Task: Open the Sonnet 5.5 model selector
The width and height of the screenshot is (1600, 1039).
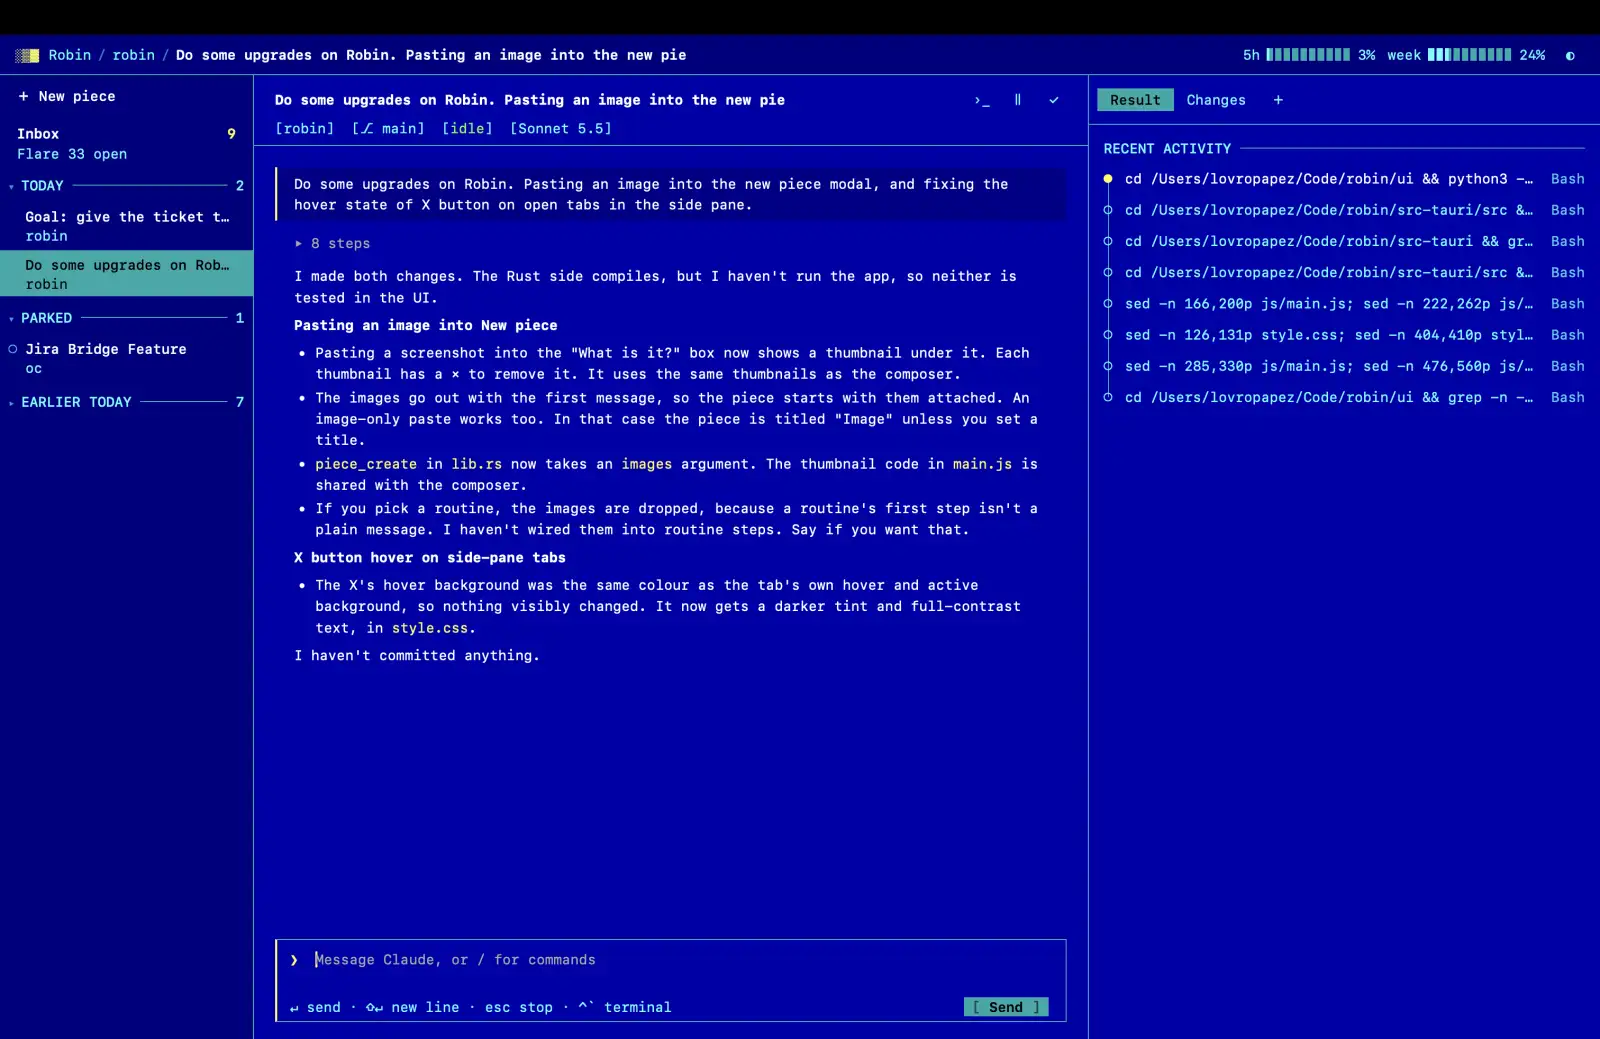Action: pyautogui.click(x=561, y=129)
